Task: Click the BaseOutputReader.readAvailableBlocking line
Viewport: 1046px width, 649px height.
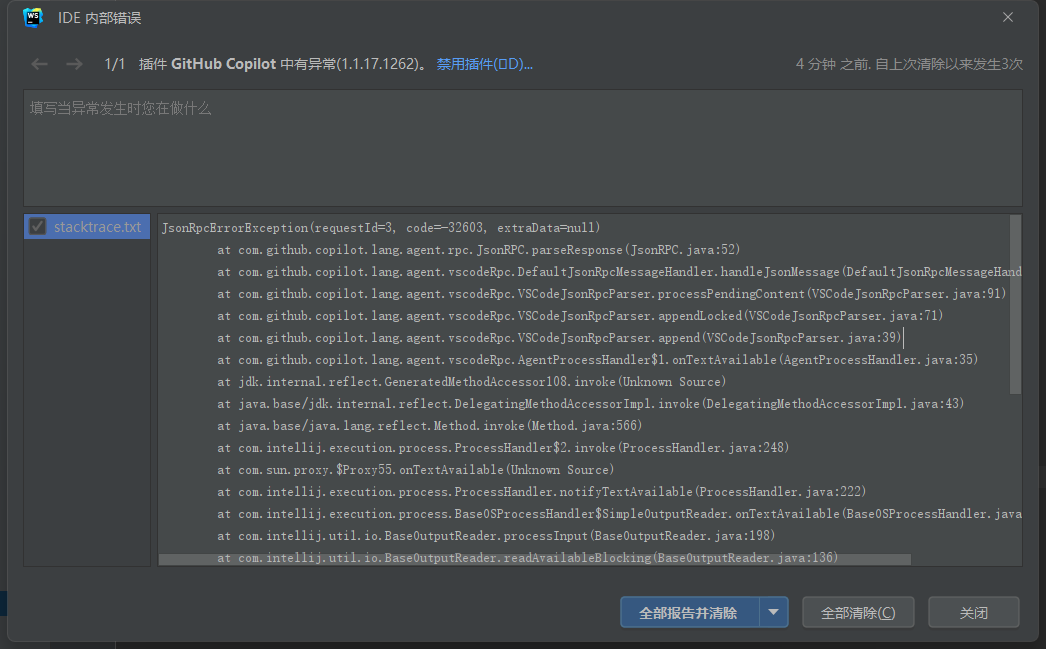Action: 527,557
